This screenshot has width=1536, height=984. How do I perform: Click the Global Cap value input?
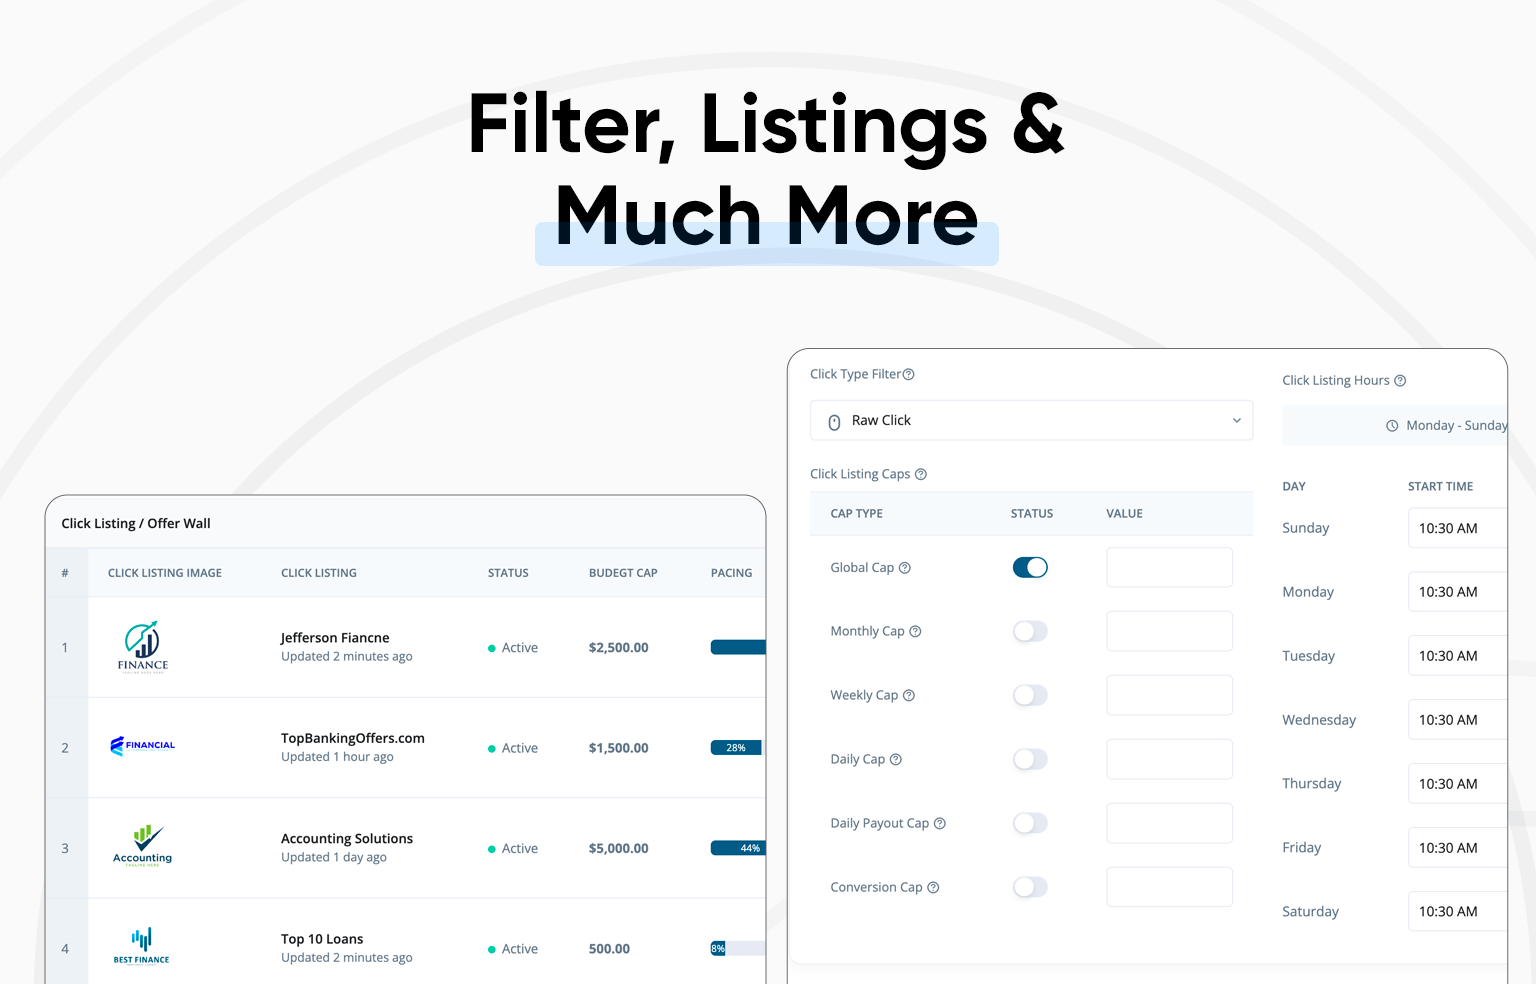pos(1169,567)
